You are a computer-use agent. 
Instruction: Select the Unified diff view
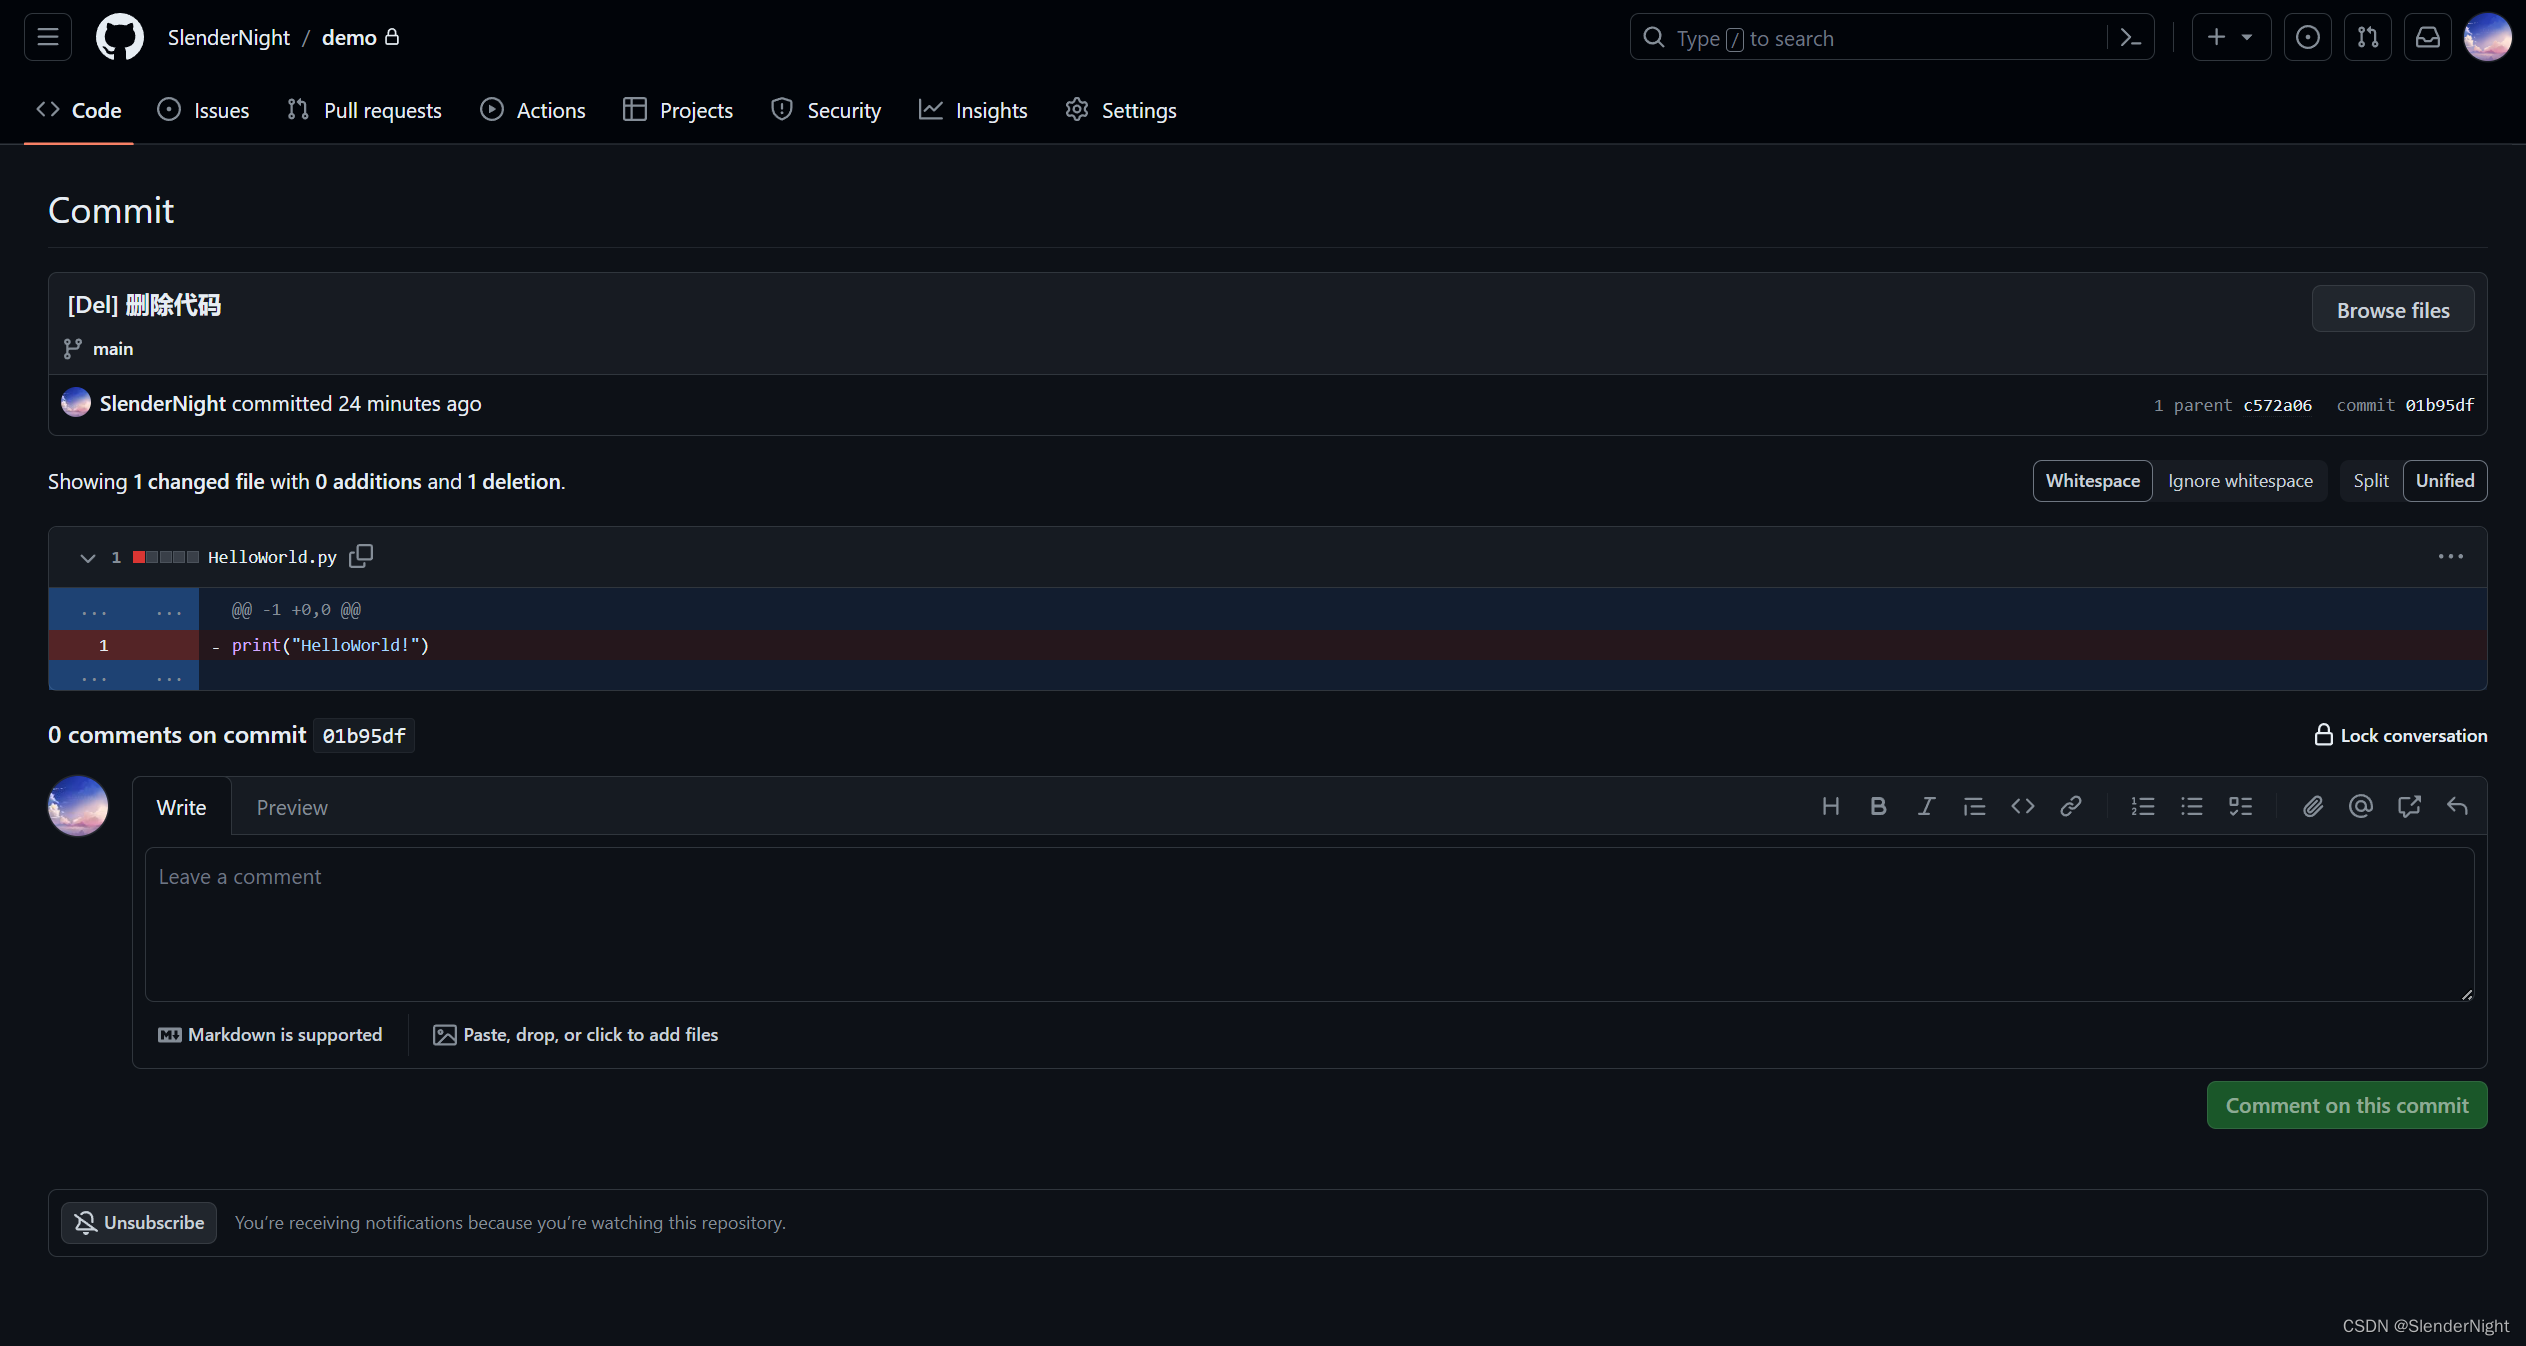pos(2444,481)
